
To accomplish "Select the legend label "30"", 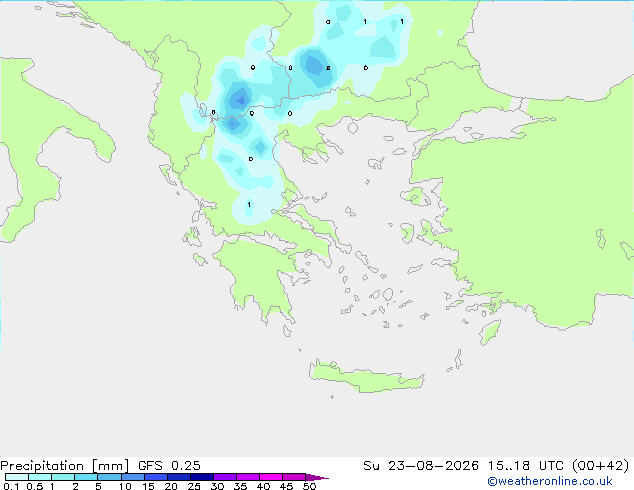I will click(217, 486).
